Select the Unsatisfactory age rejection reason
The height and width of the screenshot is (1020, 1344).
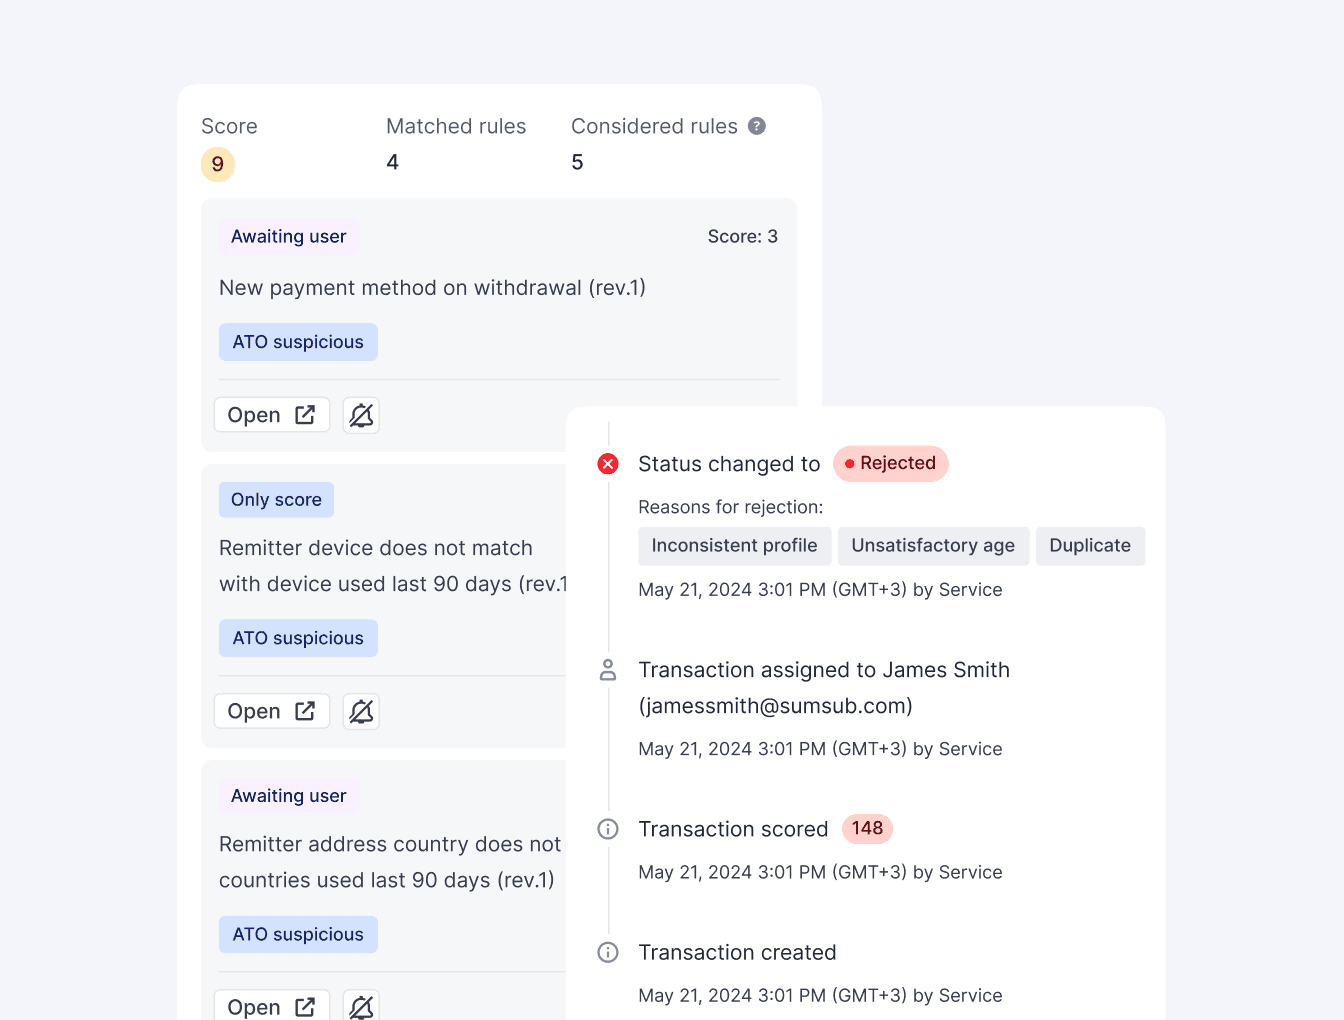click(933, 546)
